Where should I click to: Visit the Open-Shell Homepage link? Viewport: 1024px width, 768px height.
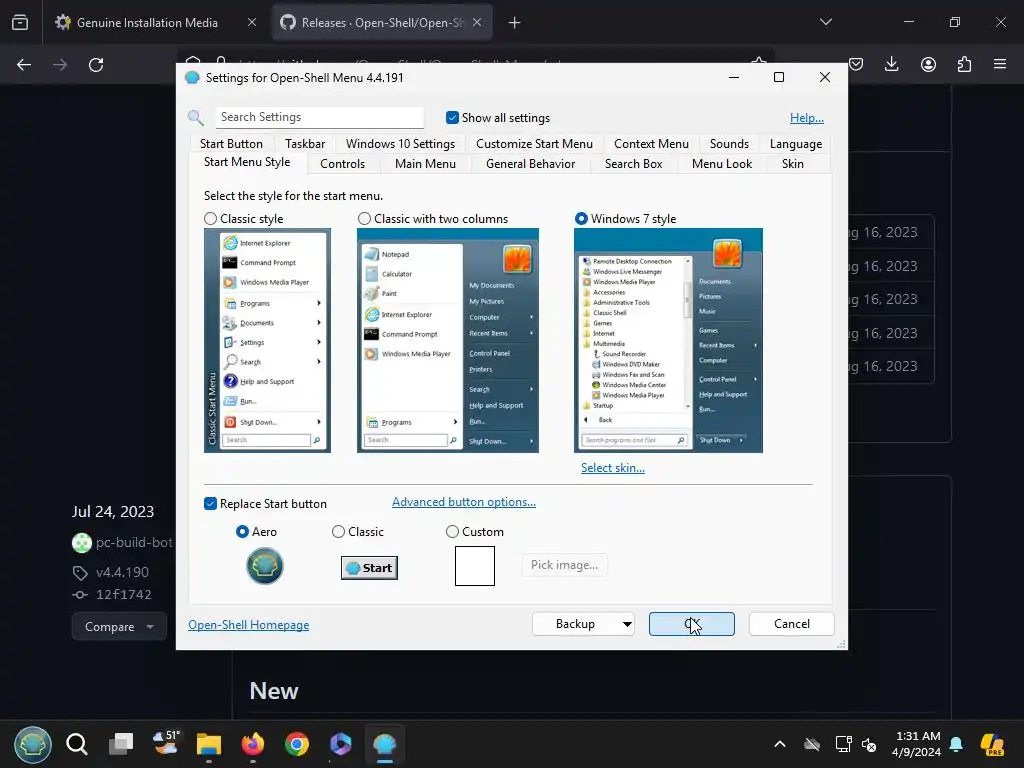(249, 624)
